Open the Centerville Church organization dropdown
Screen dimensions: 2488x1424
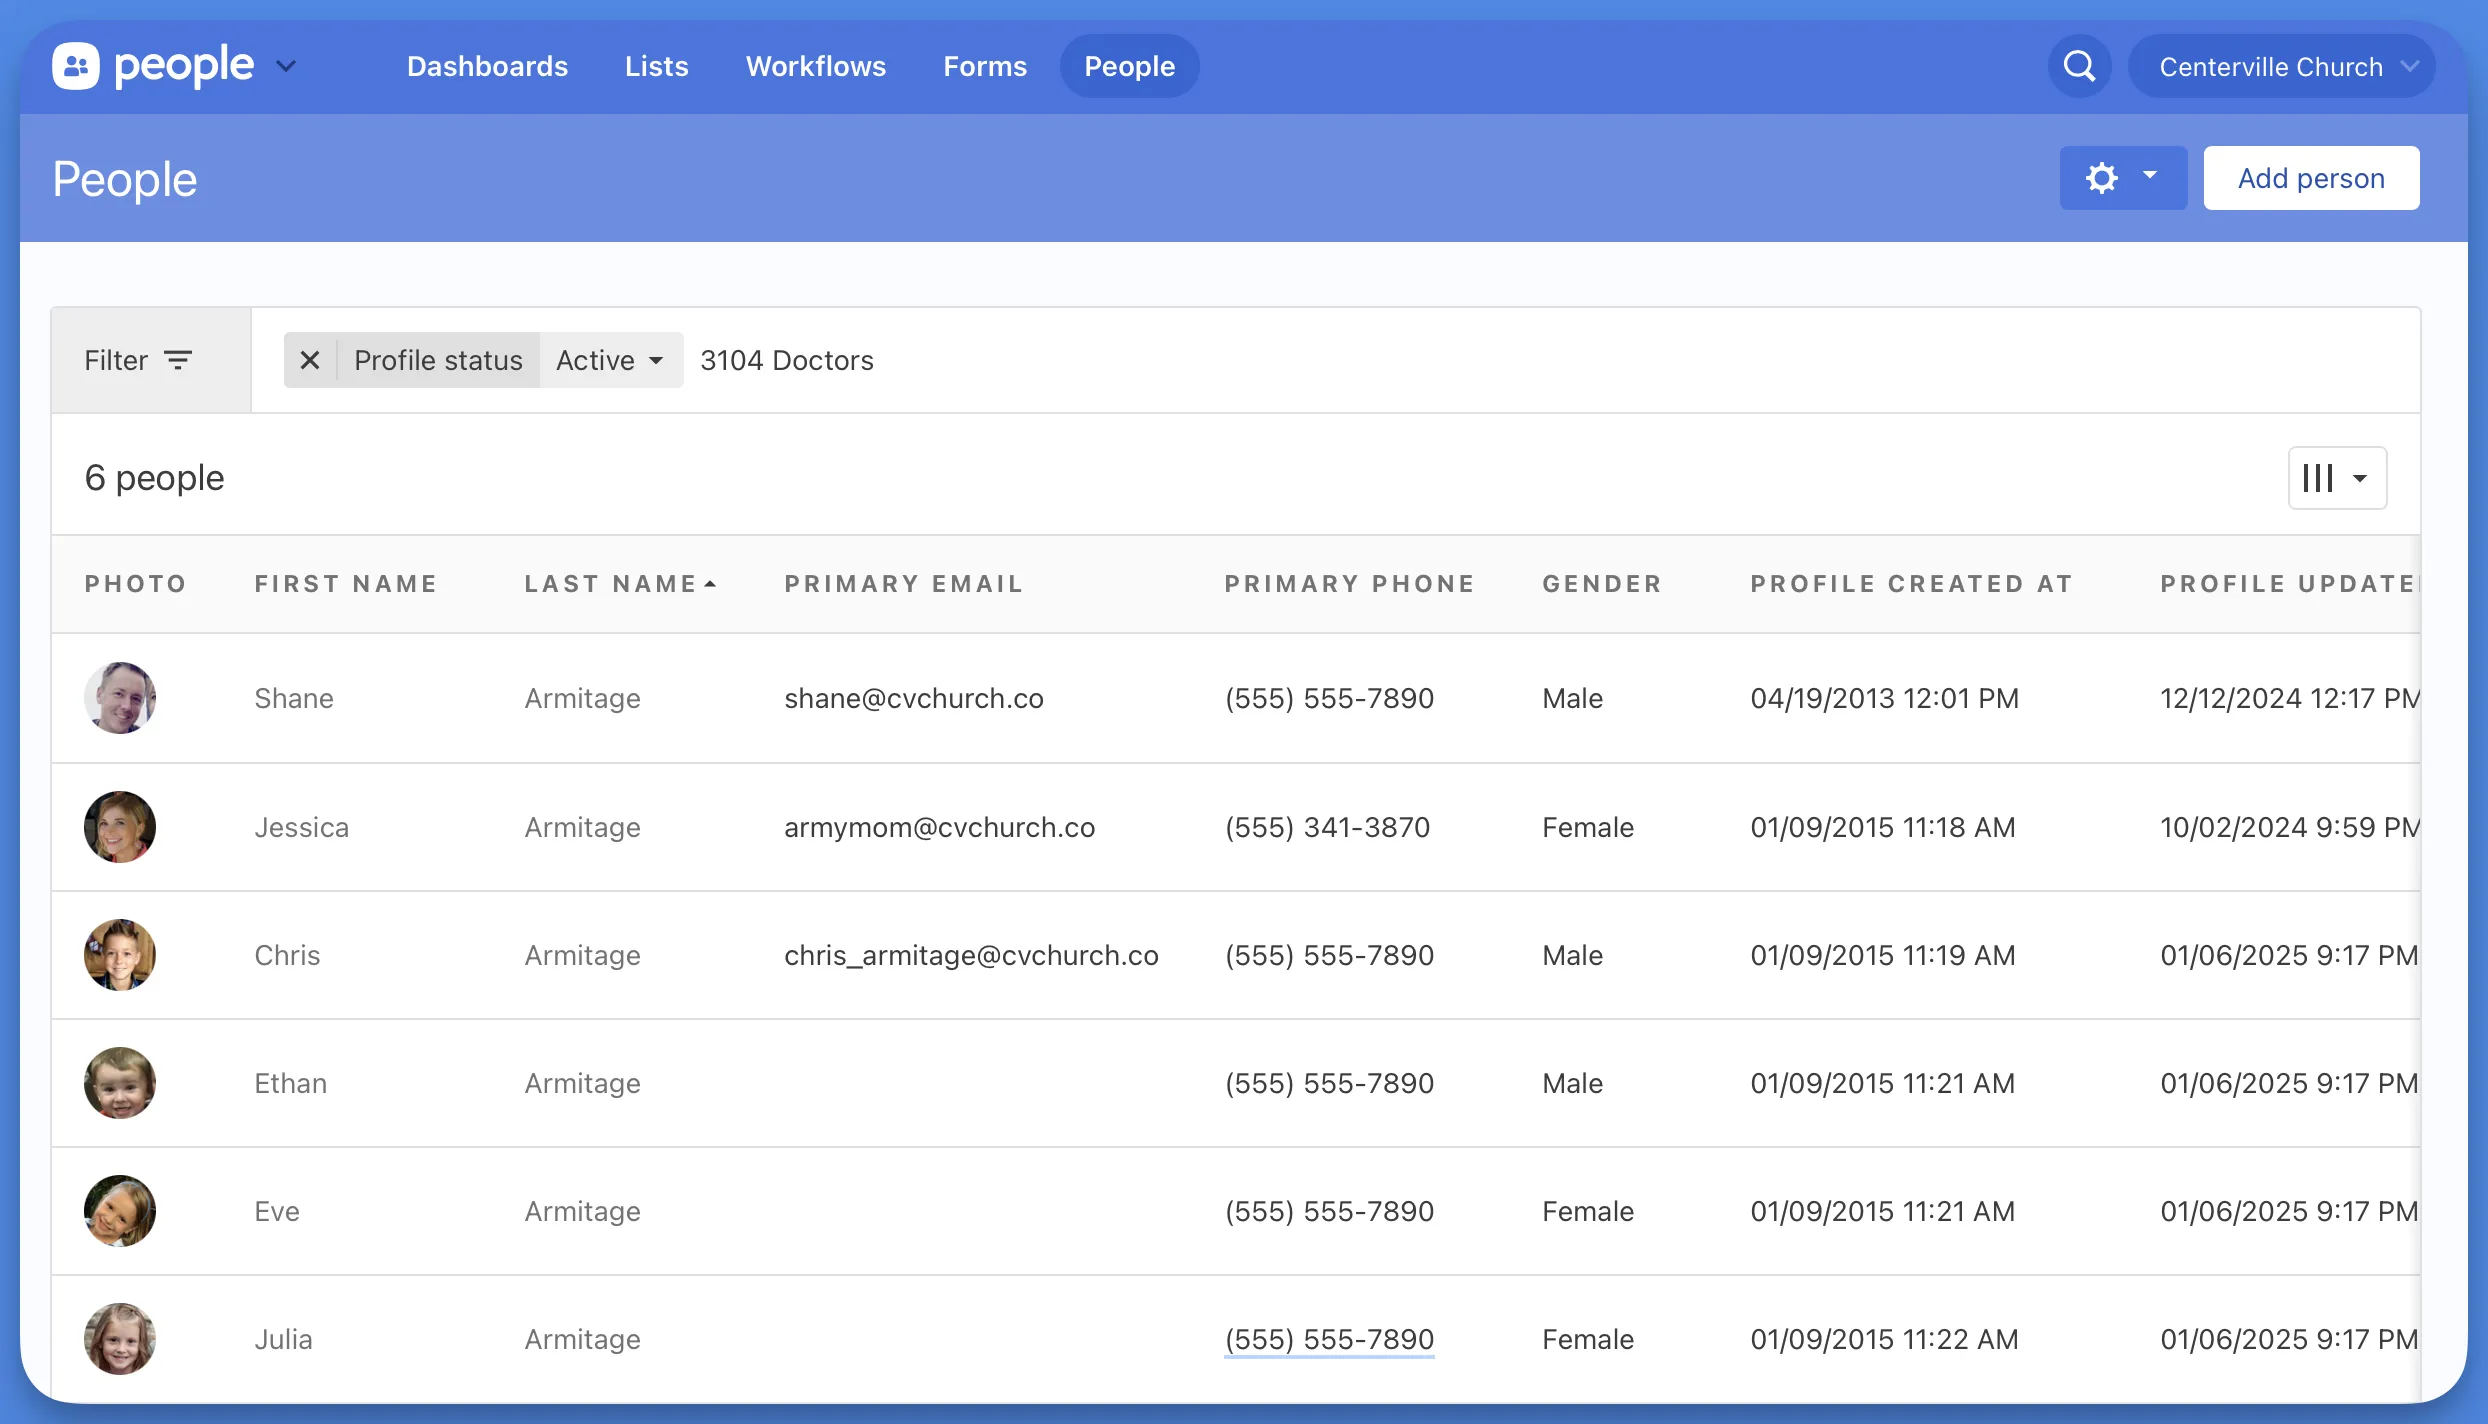click(x=2282, y=66)
